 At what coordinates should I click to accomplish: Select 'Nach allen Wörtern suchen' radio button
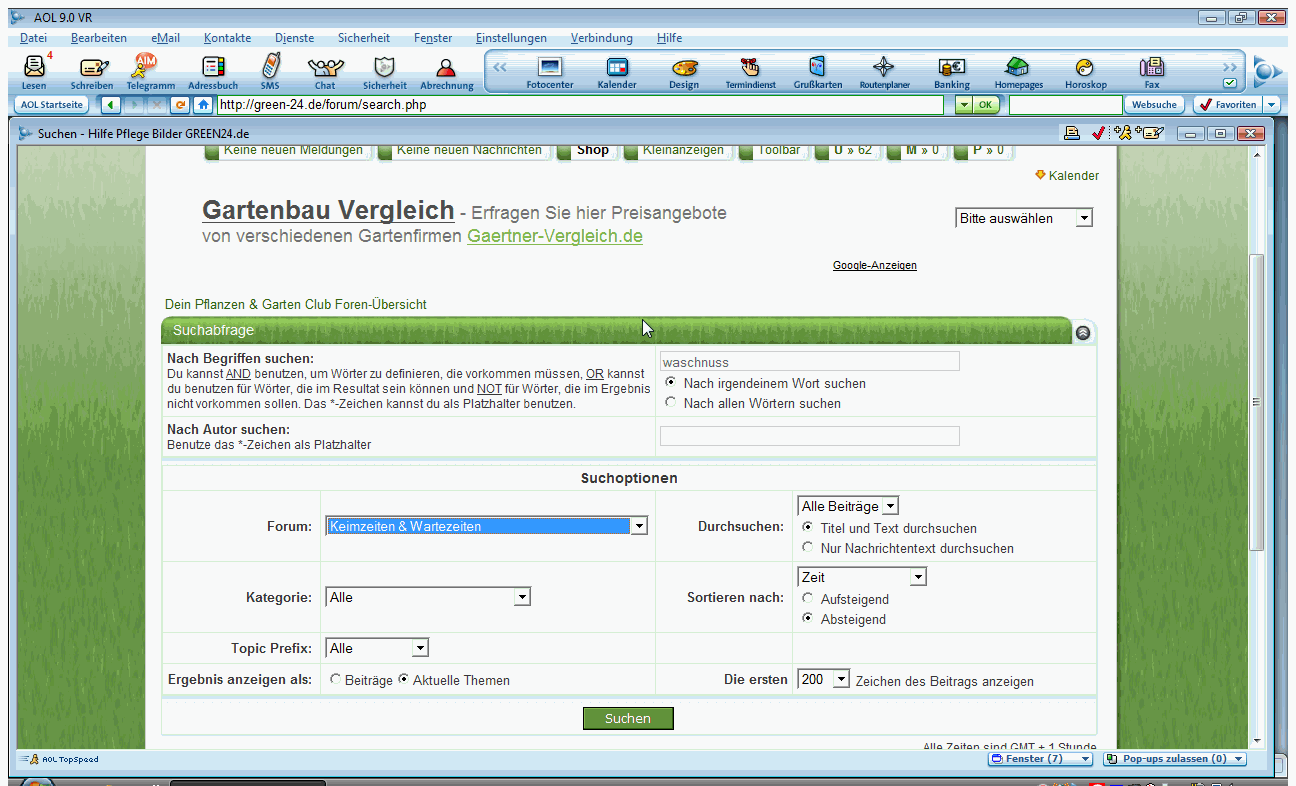[670, 403]
